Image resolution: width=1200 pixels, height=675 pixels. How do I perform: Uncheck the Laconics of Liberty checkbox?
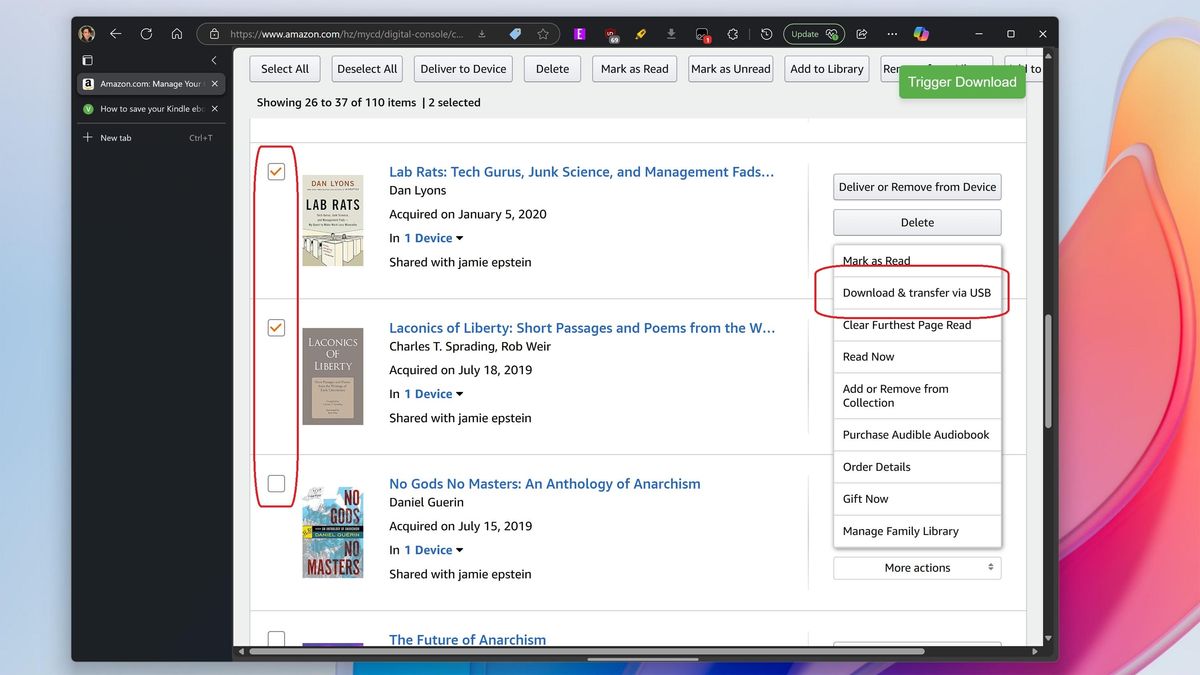(x=276, y=328)
